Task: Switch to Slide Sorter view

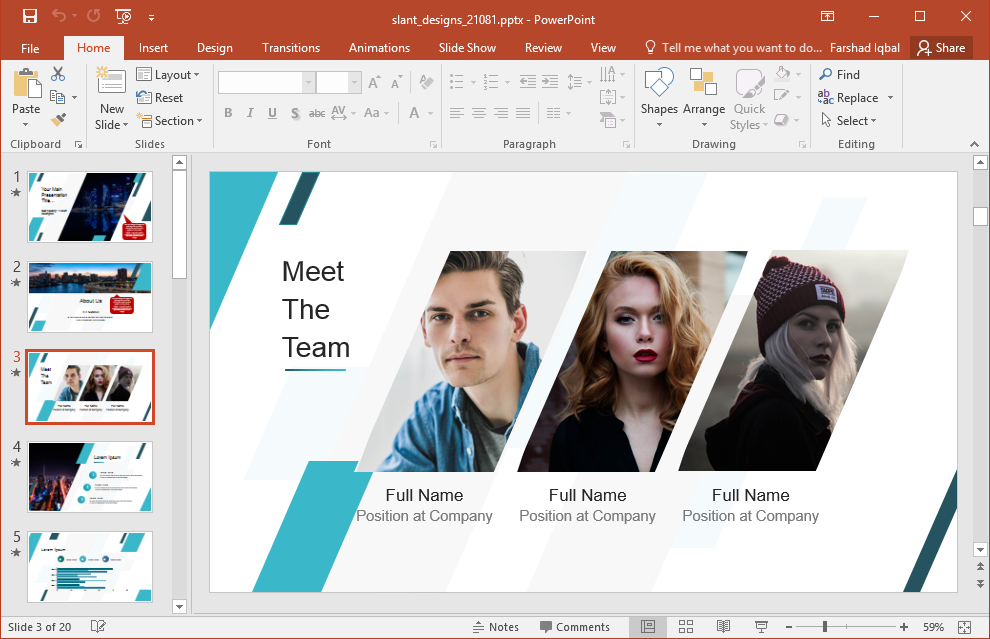Action: 686,627
